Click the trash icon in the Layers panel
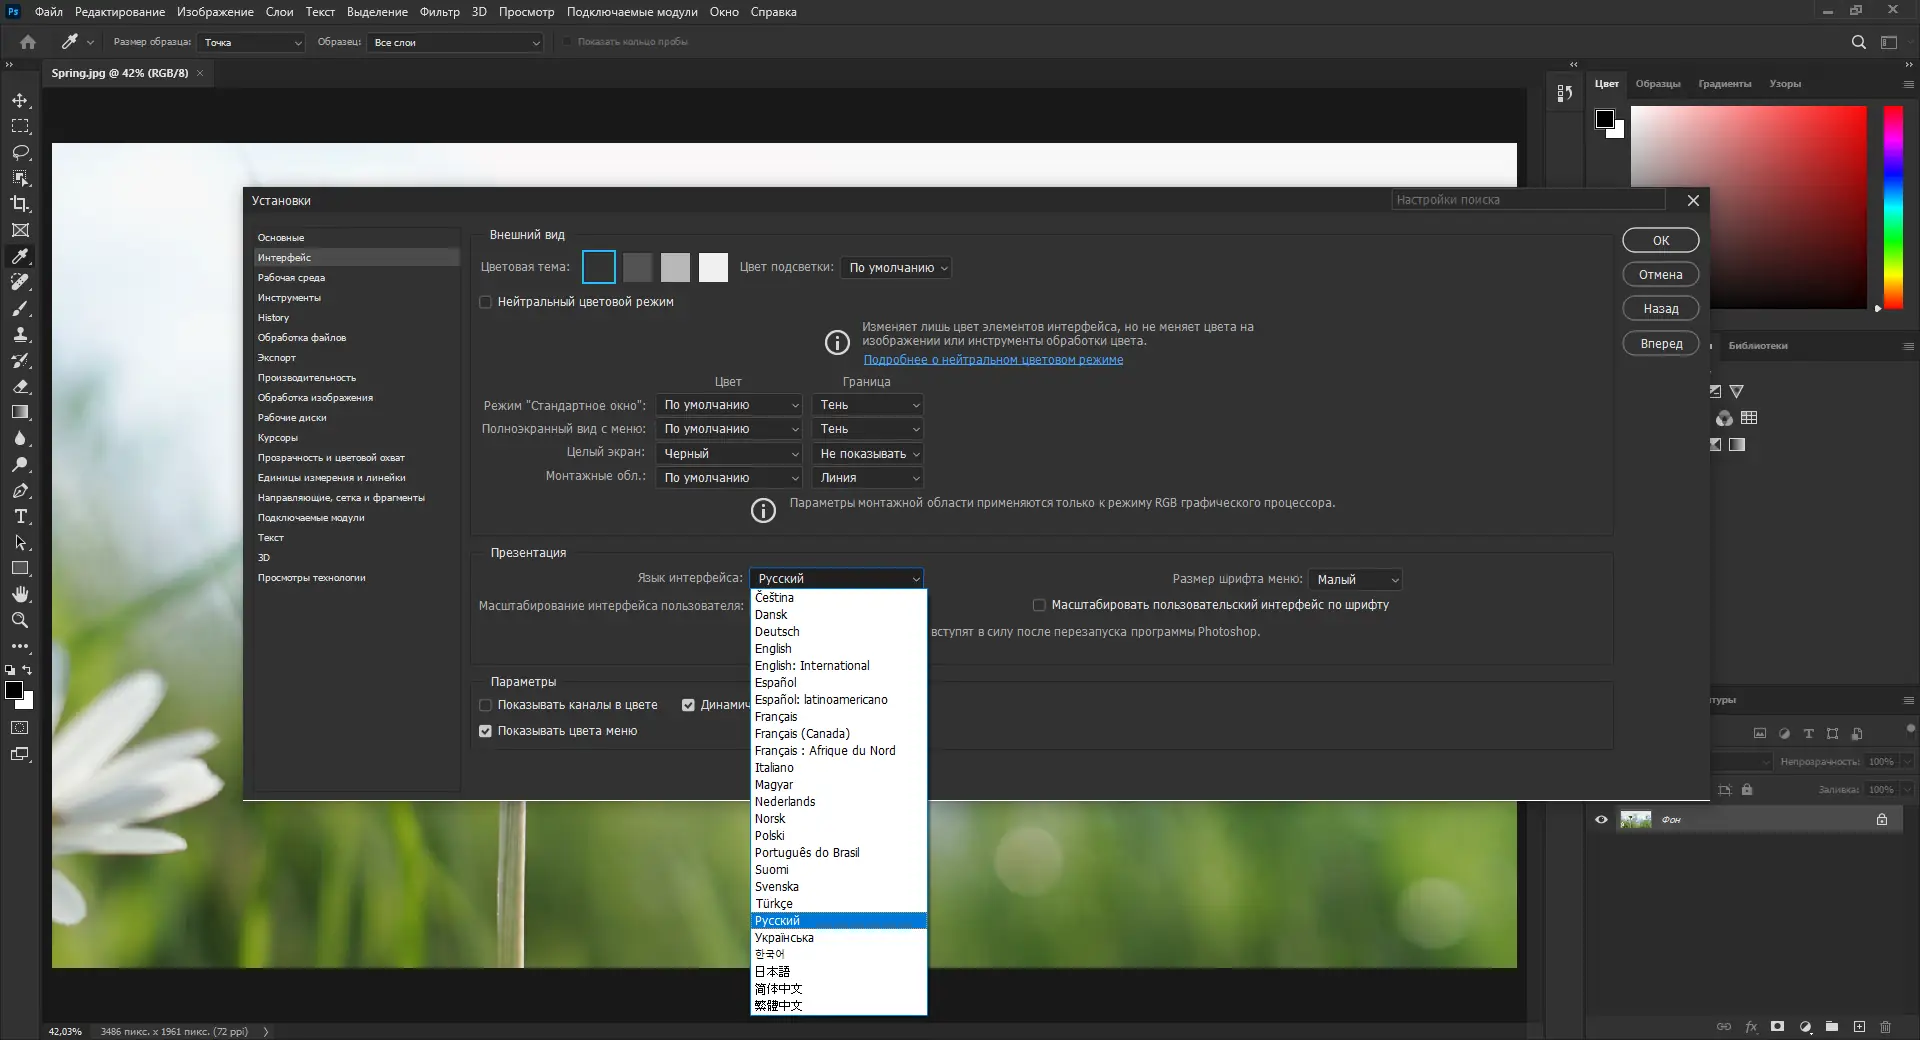 point(1885,1027)
